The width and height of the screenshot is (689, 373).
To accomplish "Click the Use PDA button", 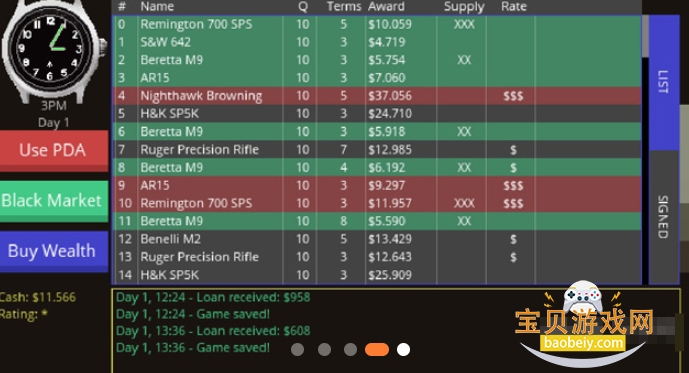I will point(54,150).
